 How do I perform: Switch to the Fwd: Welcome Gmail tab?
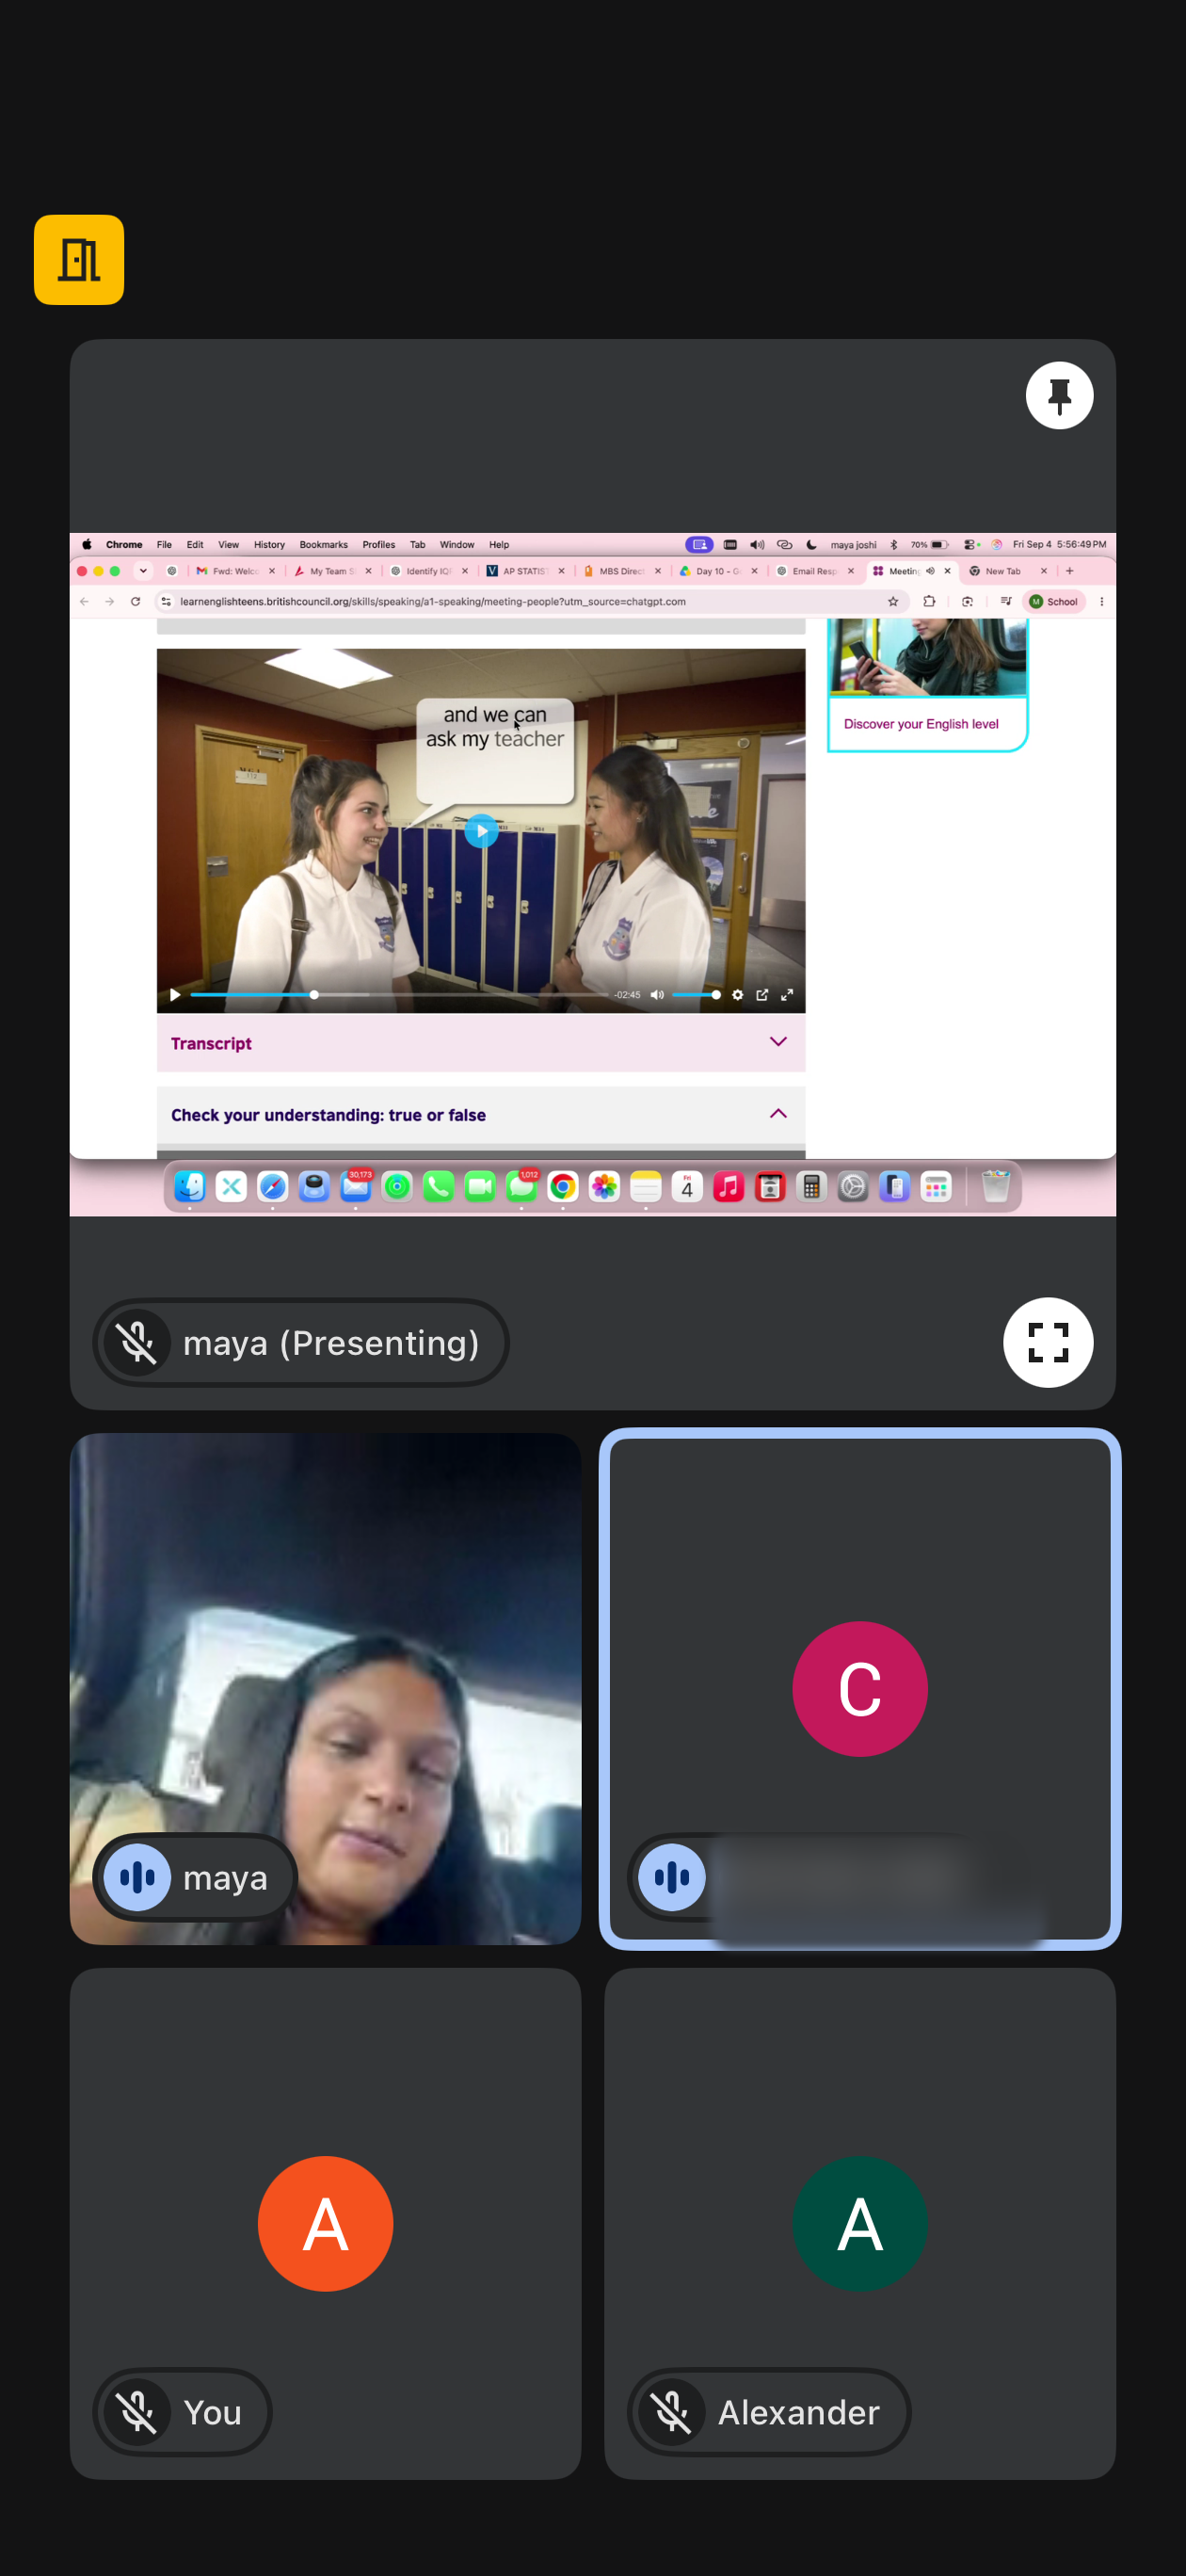click(235, 571)
